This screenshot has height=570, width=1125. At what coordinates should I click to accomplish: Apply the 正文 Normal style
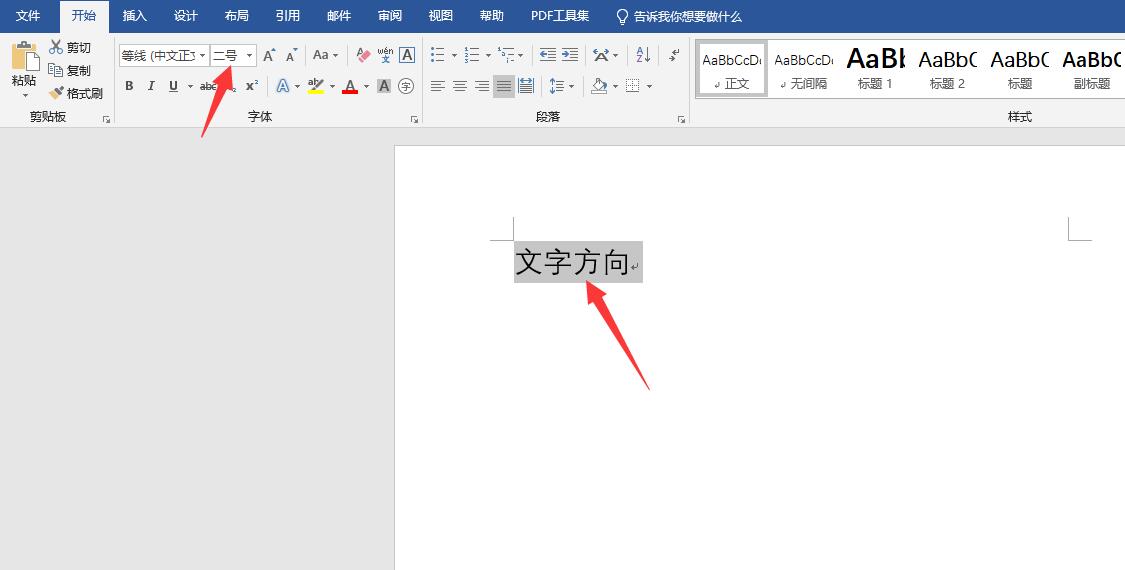tap(732, 68)
